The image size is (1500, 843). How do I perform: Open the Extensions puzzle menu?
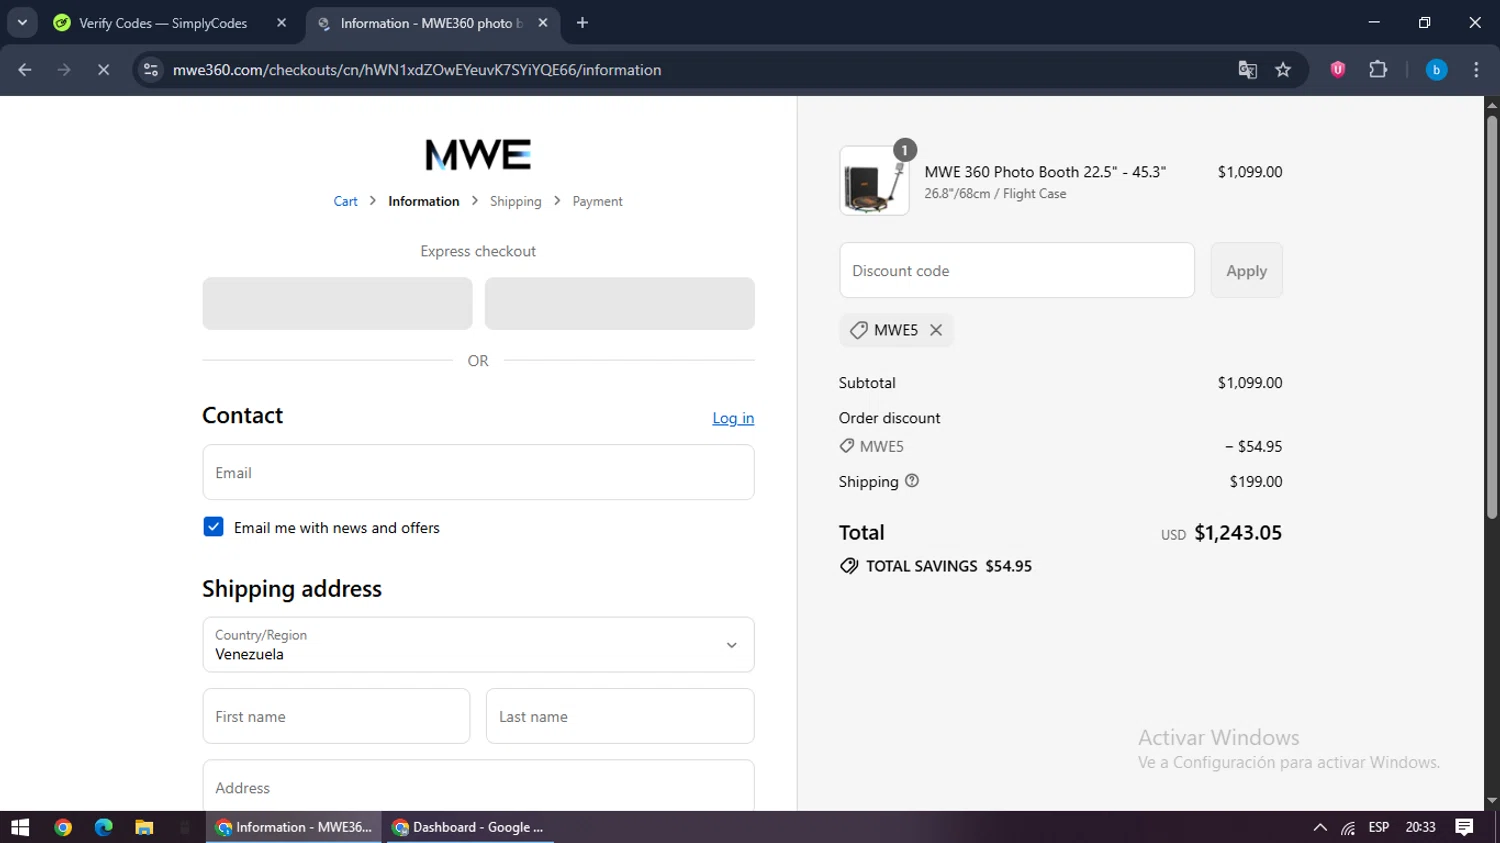1378,69
